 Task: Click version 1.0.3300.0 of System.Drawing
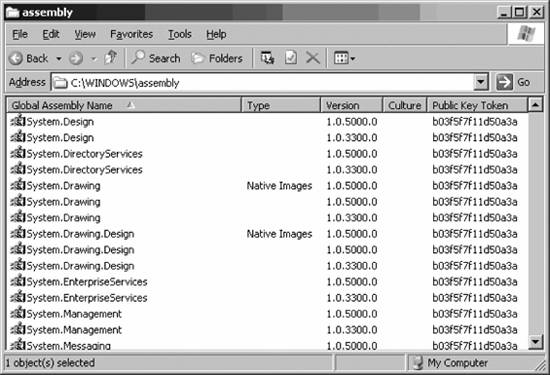[352, 218]
